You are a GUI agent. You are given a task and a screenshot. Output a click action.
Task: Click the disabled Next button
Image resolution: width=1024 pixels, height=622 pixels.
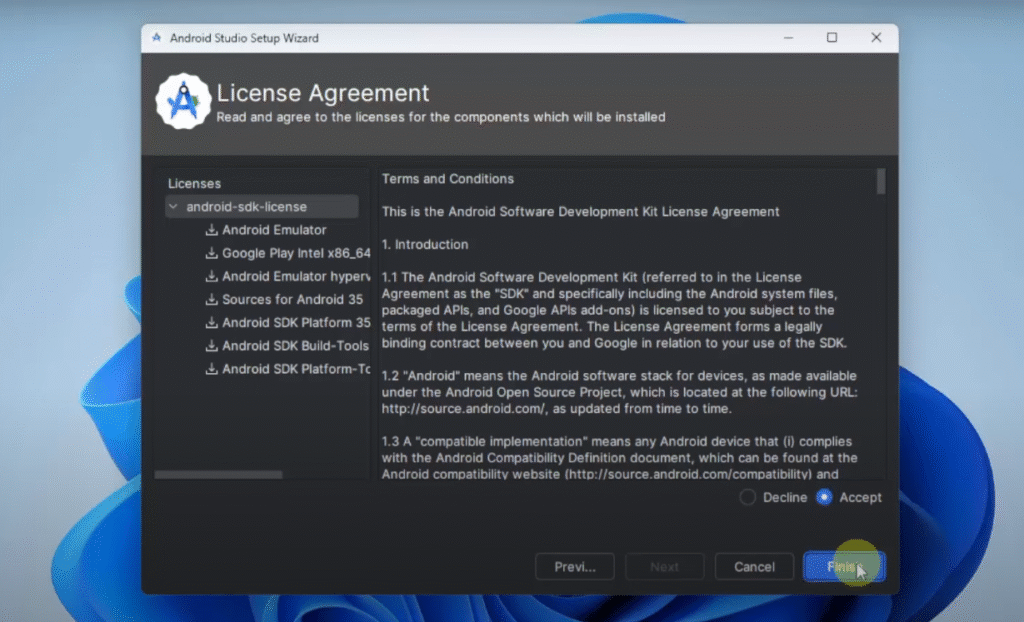click(664, 566)
